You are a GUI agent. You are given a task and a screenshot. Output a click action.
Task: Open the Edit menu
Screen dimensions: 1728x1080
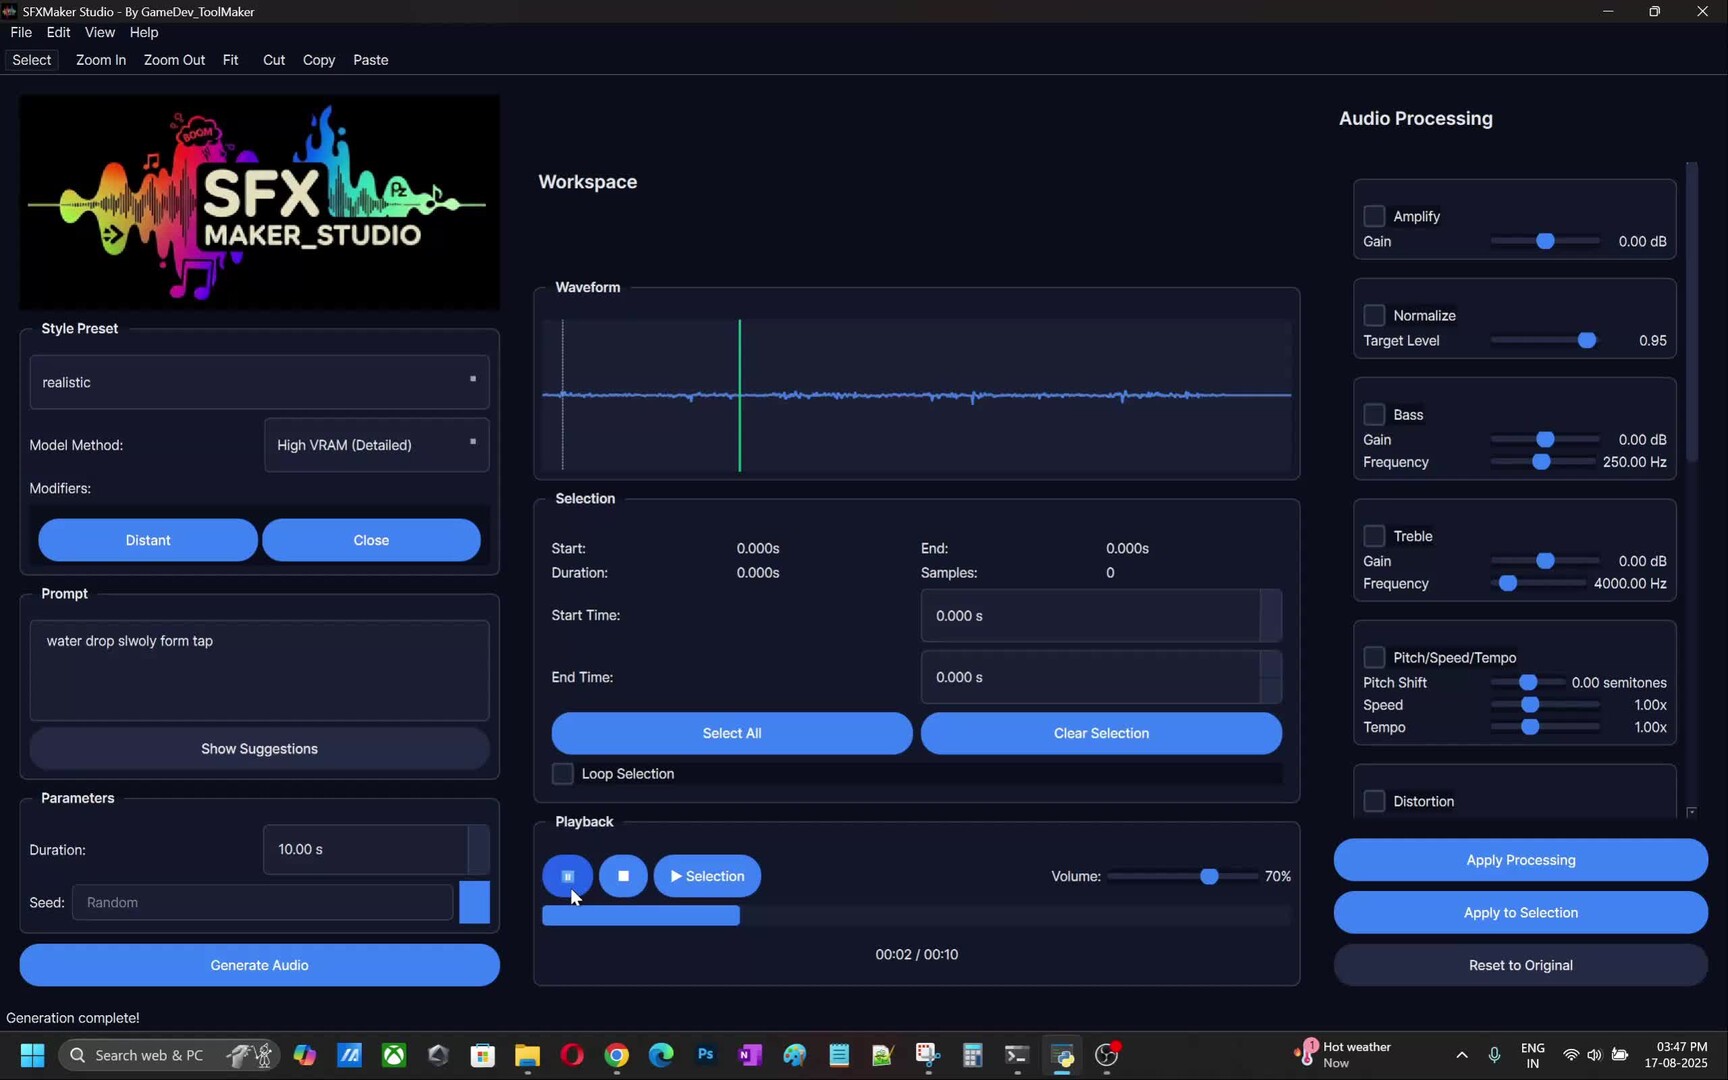pyautogui.click(x=58, y=32)
